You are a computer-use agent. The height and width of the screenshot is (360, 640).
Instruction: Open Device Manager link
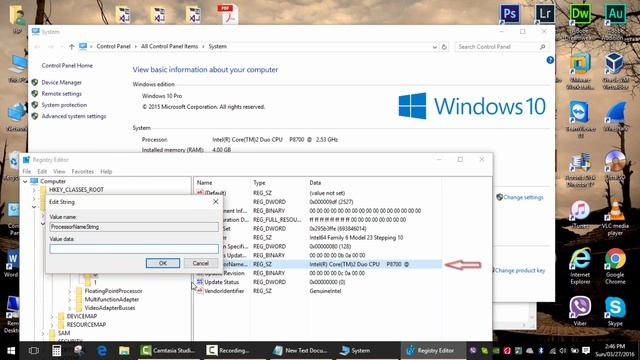[x=62, y=82]
